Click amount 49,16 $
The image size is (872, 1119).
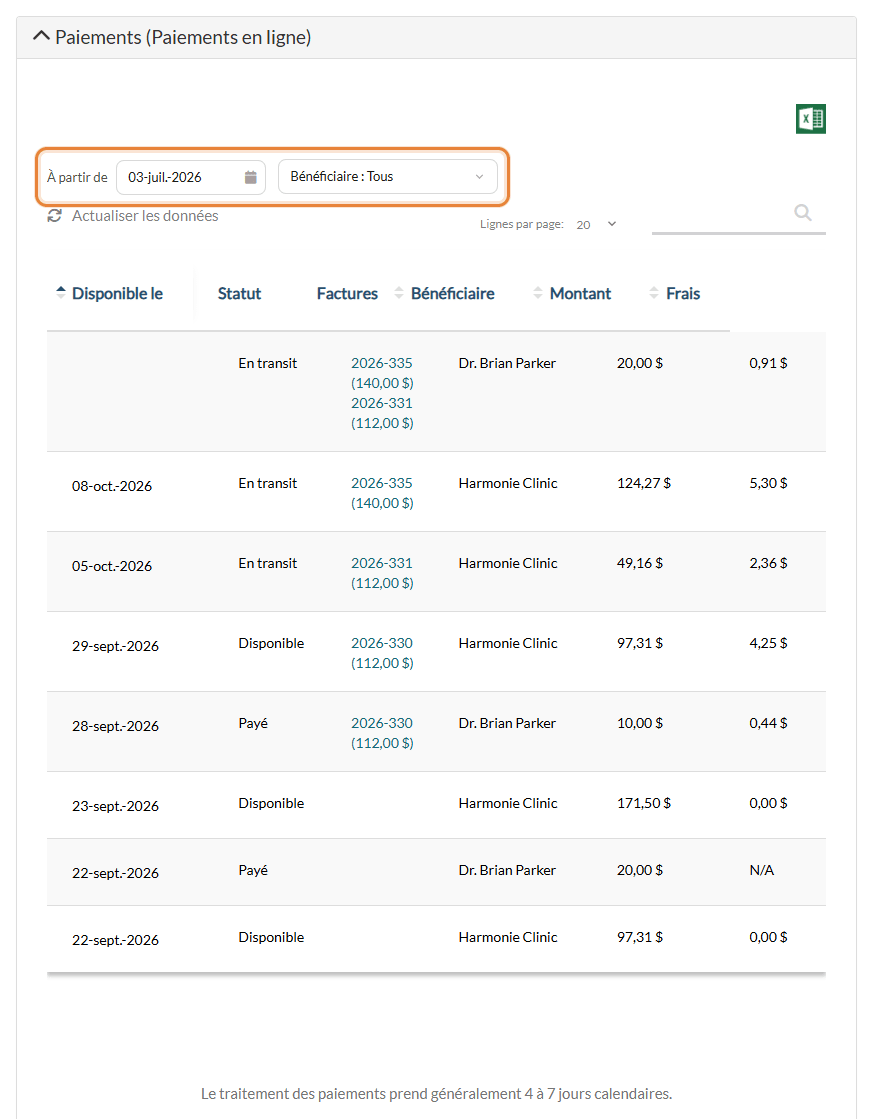640,563
